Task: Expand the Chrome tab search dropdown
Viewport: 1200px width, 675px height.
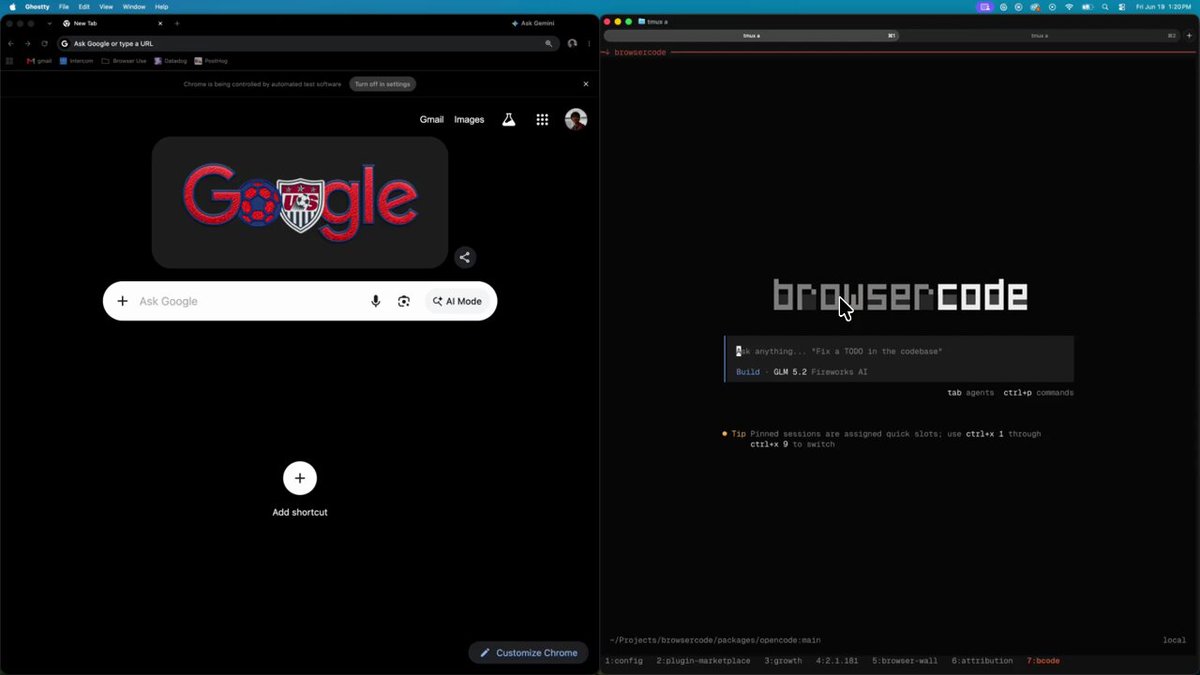Action: (49, 23)
